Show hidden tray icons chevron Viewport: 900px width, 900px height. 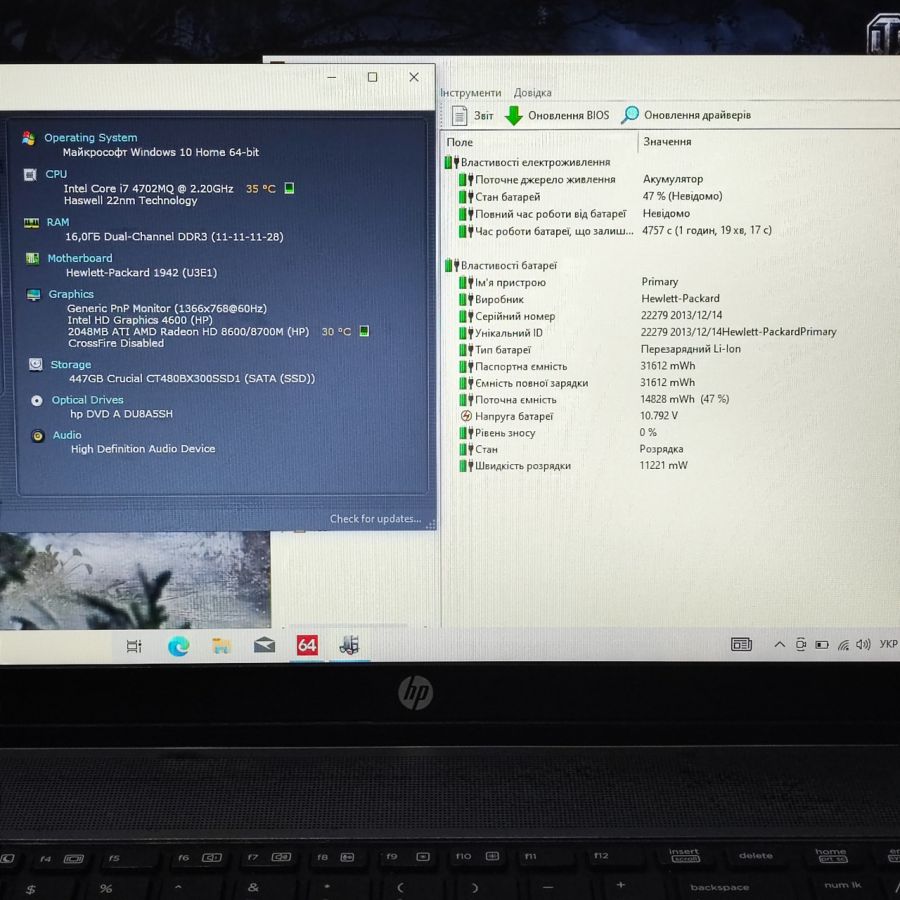click(779, 645)
